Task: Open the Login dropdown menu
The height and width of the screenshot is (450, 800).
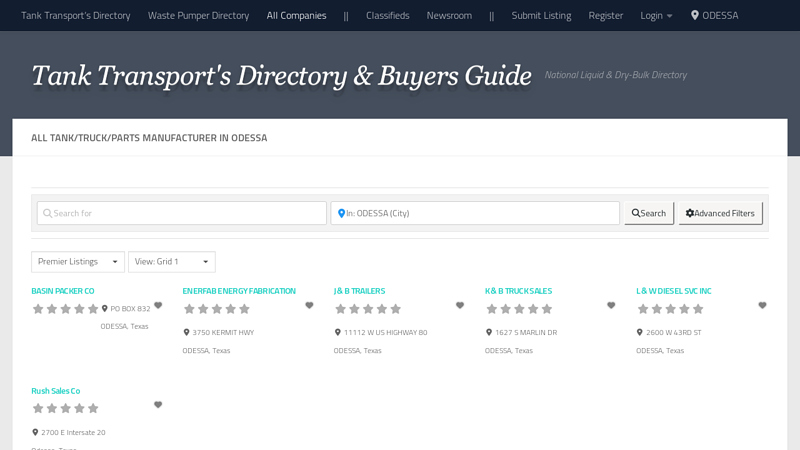Action: [656, 16]
